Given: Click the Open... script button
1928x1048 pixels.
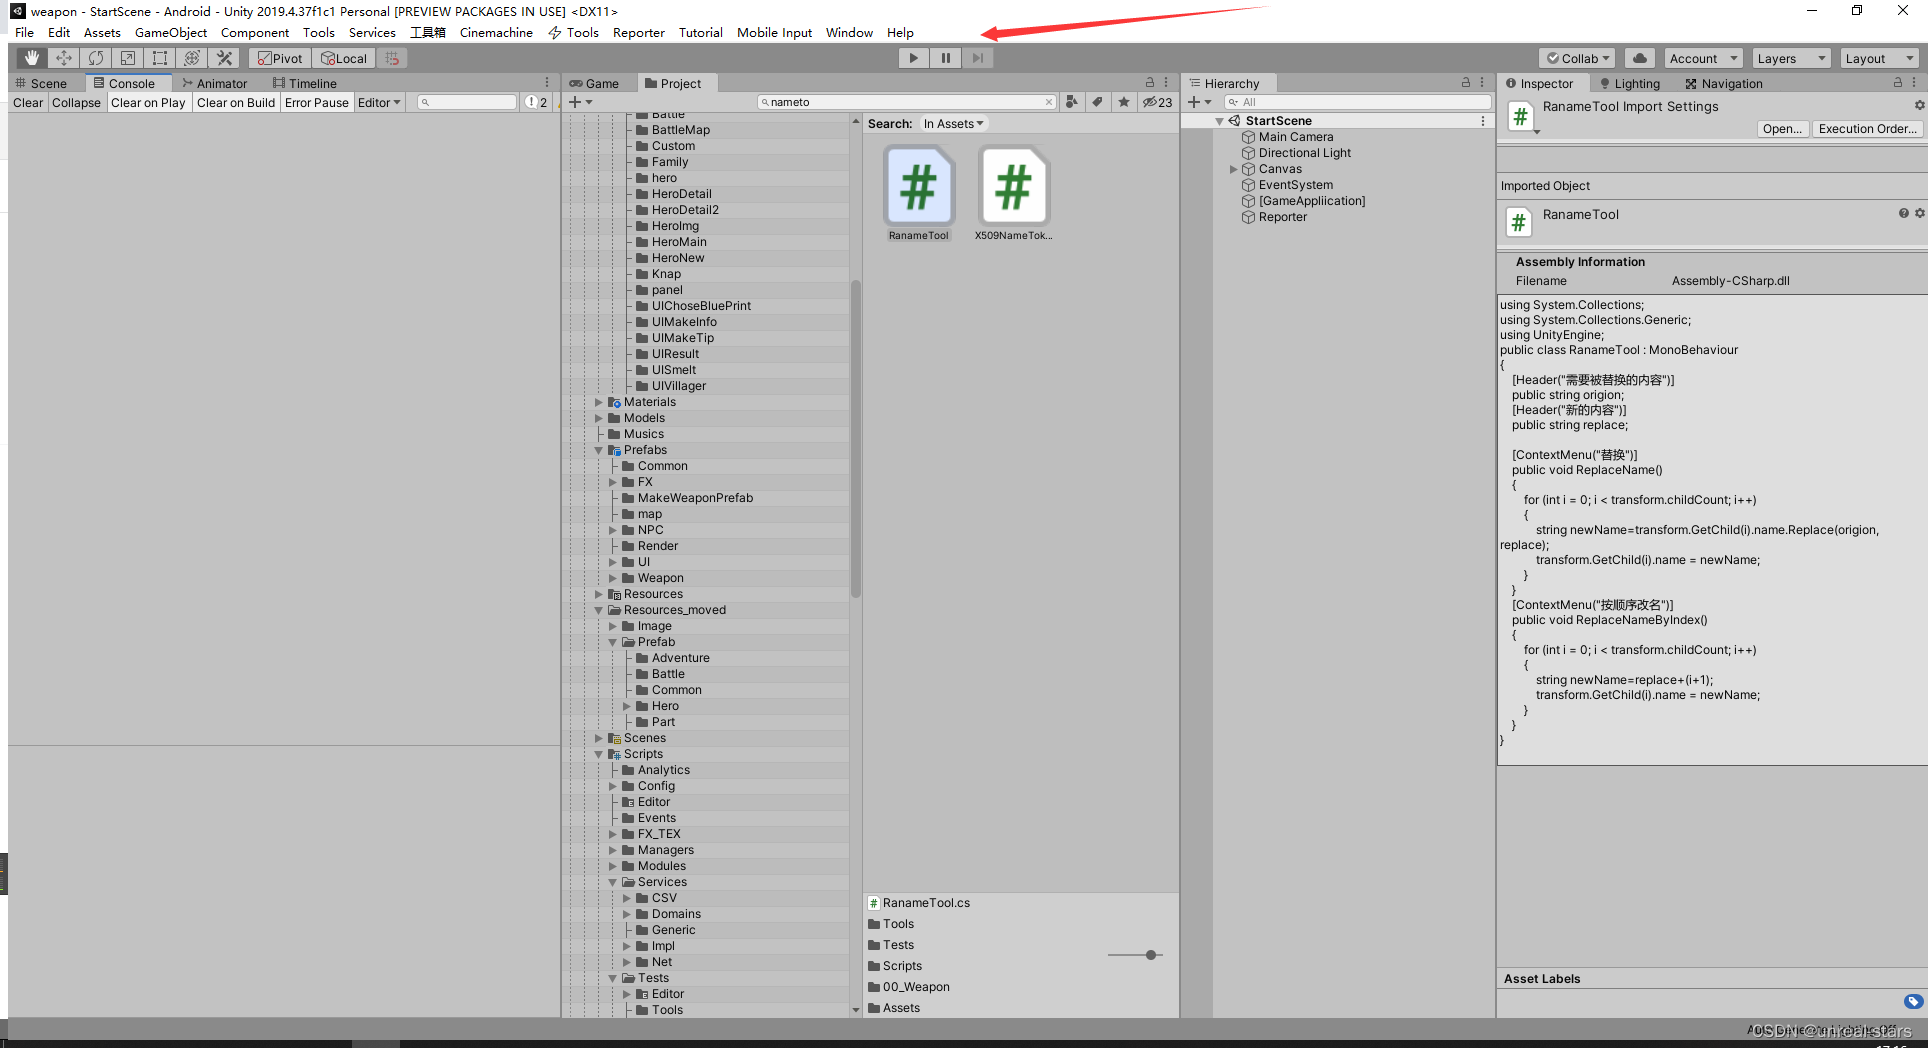Looking at the screenshot, I should [1782, 129].
